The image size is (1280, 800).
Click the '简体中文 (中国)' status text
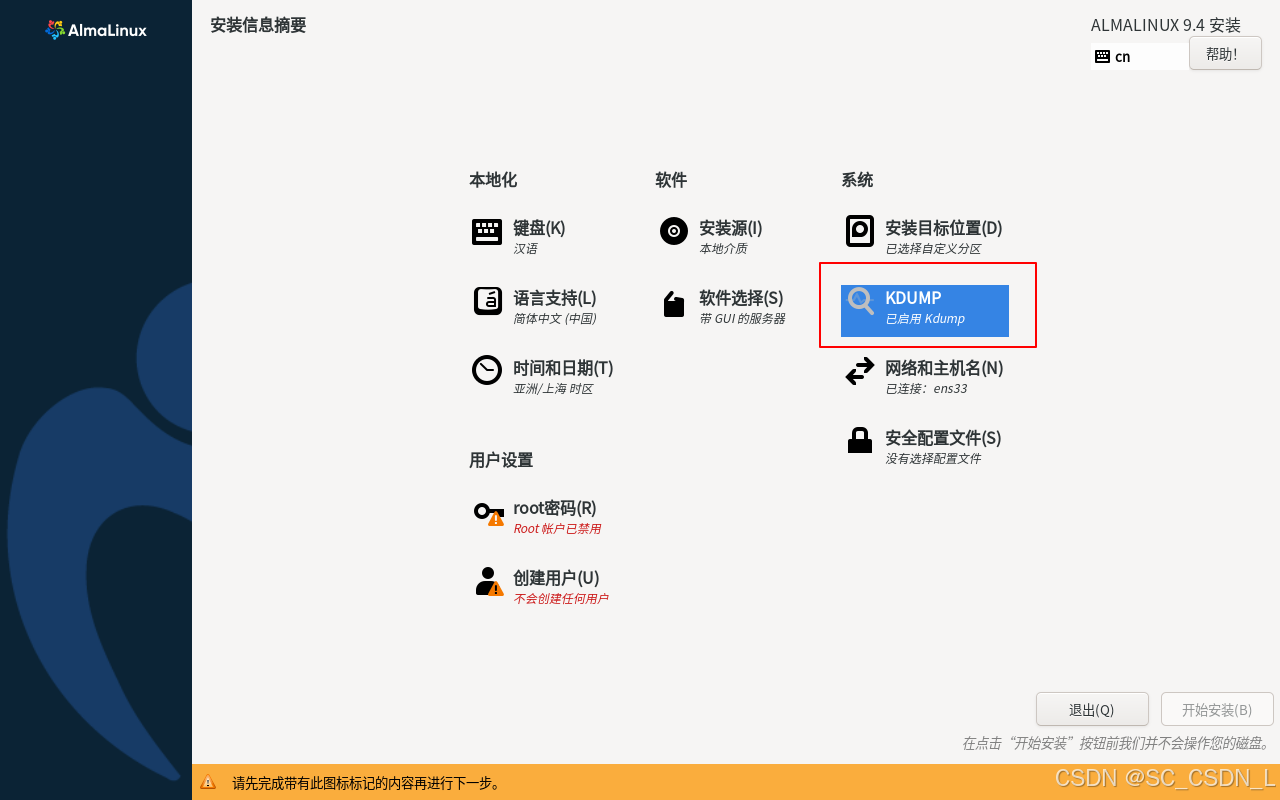tap(555, 319)
